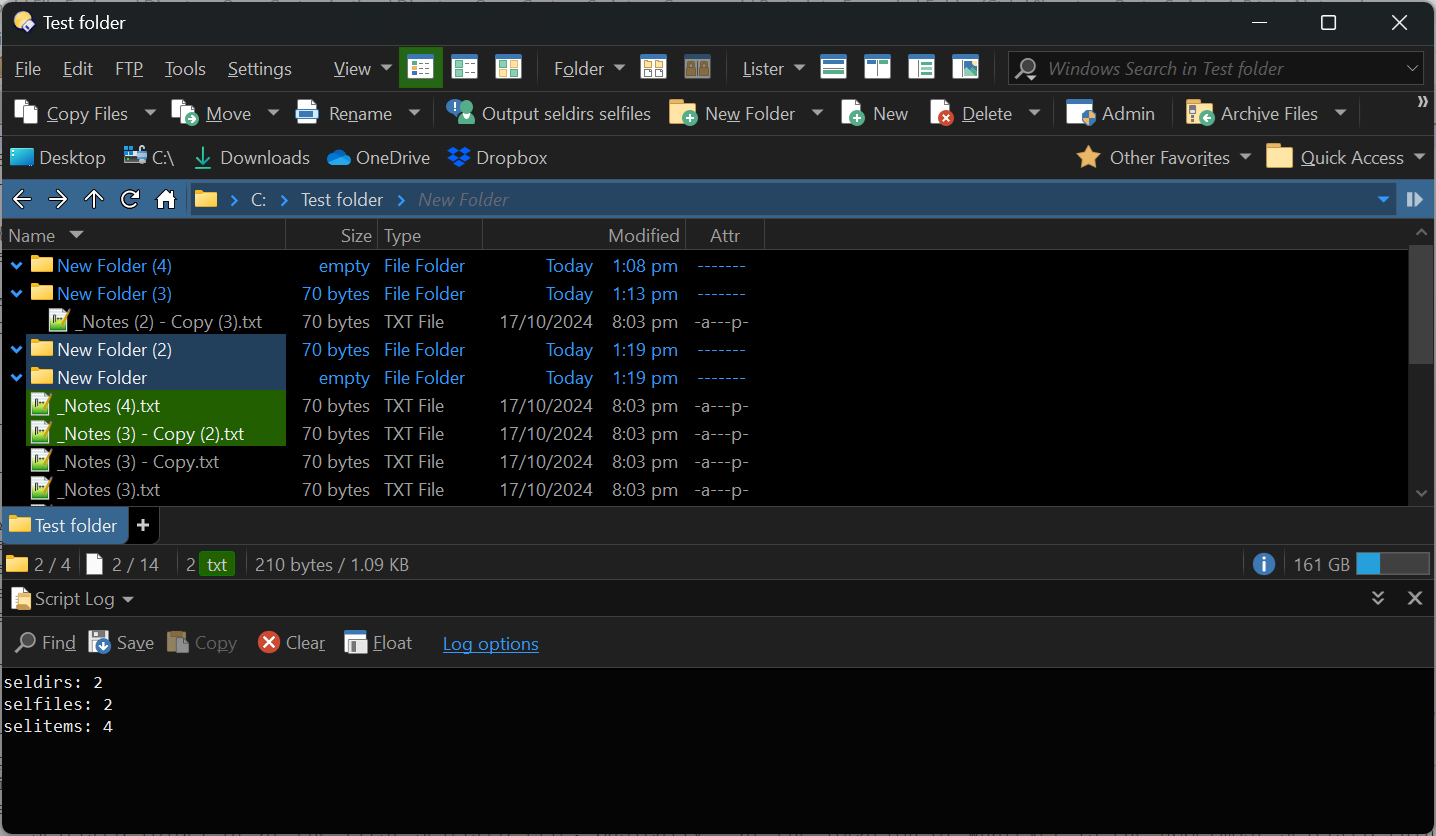
Task: Click the Details view mode icon
Action: 420,68
